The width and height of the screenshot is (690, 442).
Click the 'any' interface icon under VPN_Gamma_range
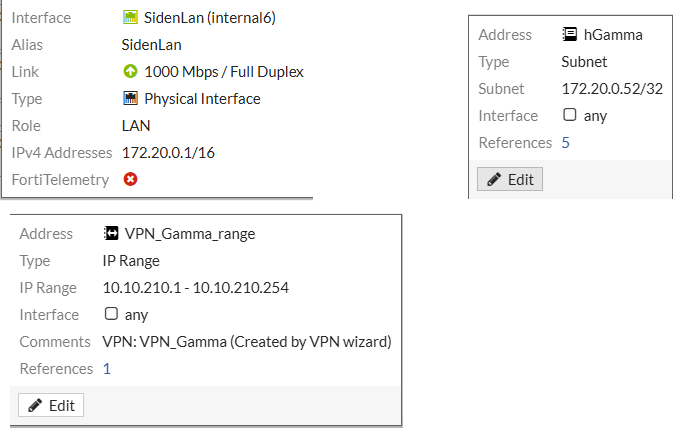point(111,315)
